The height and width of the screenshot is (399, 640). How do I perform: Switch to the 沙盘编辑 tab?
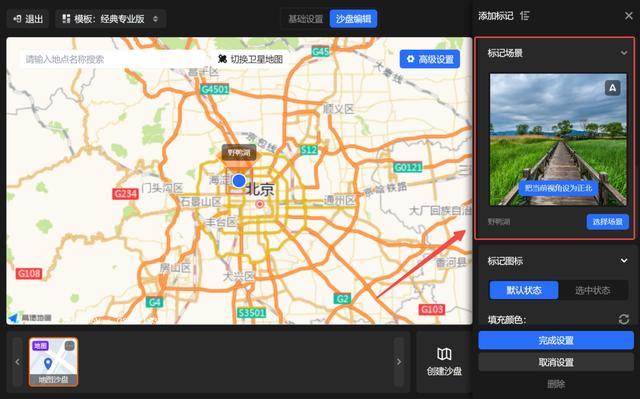(353, 19)
